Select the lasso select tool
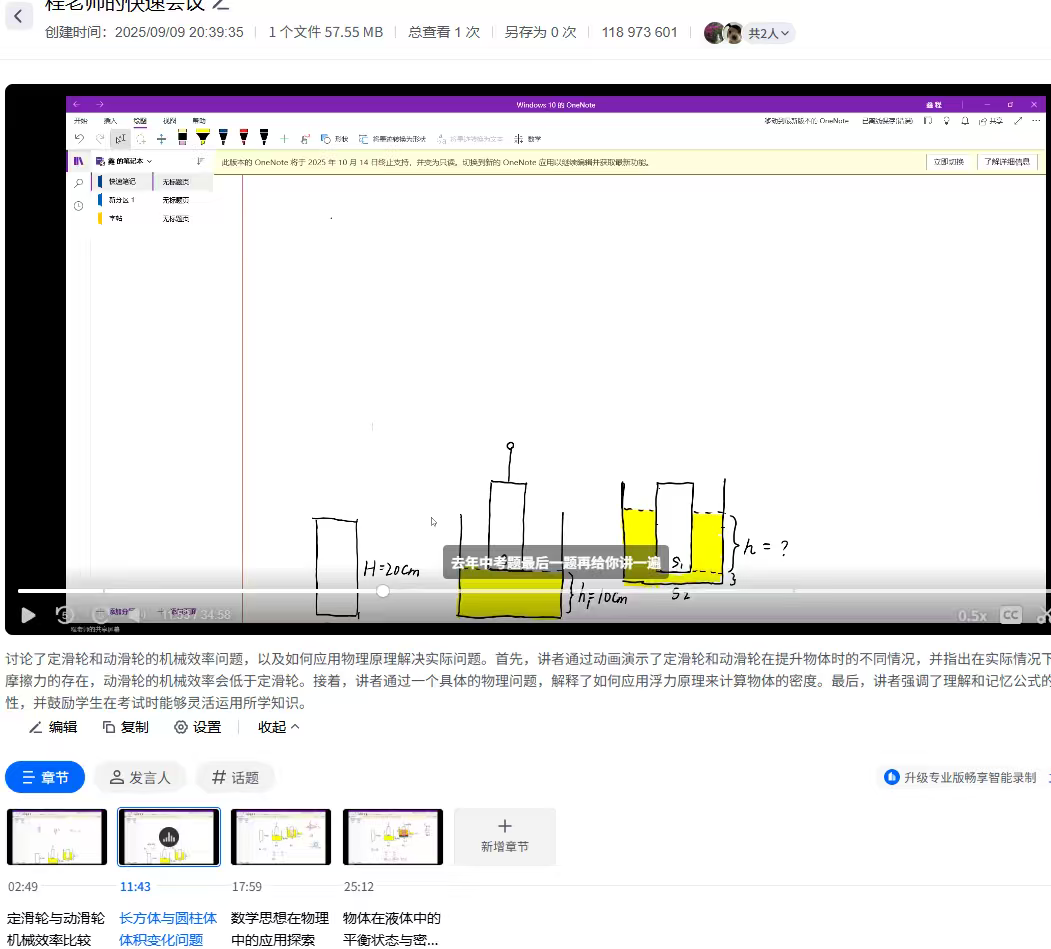This screenshot has height=949, width=1051. [x=141, y=139]
